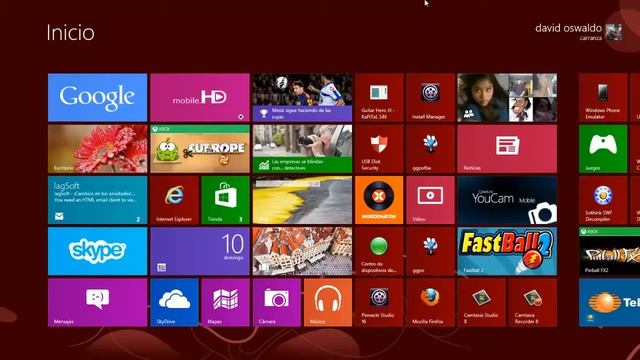Screen dimensions: 640x360
Task: Click the Inicio heading text
Action: click(x=71, y=33)
